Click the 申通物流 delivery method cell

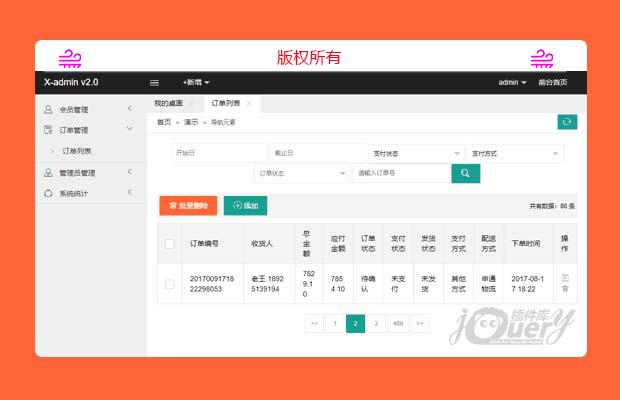[488, 284]
